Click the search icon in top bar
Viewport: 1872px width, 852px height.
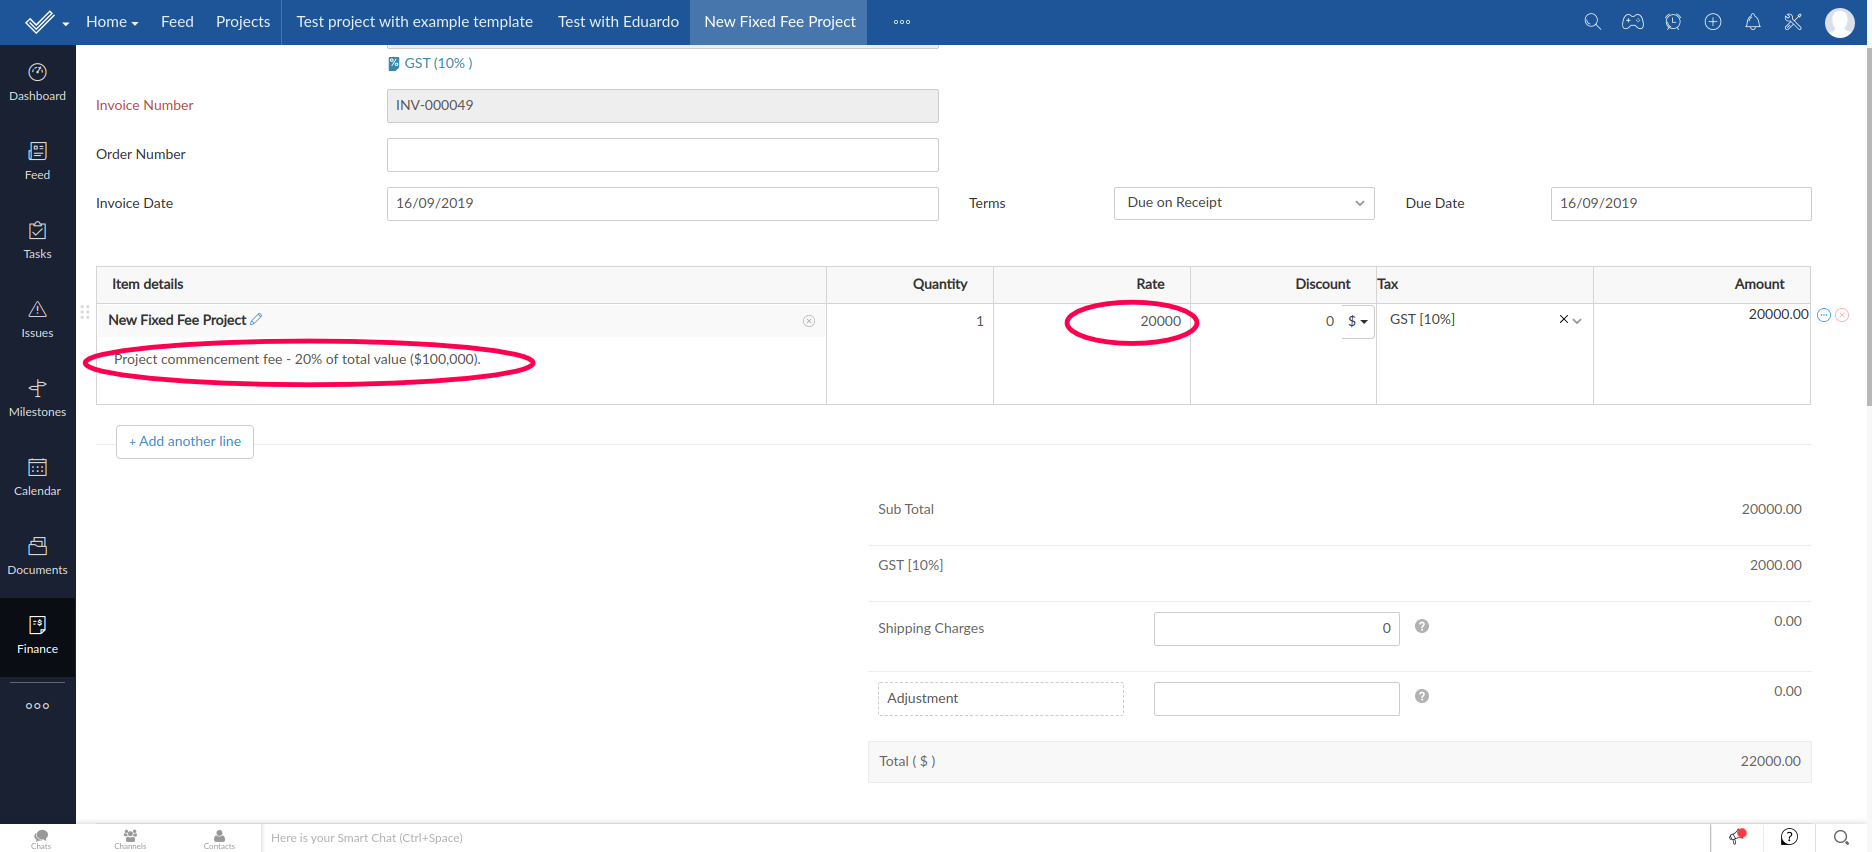1593,21
